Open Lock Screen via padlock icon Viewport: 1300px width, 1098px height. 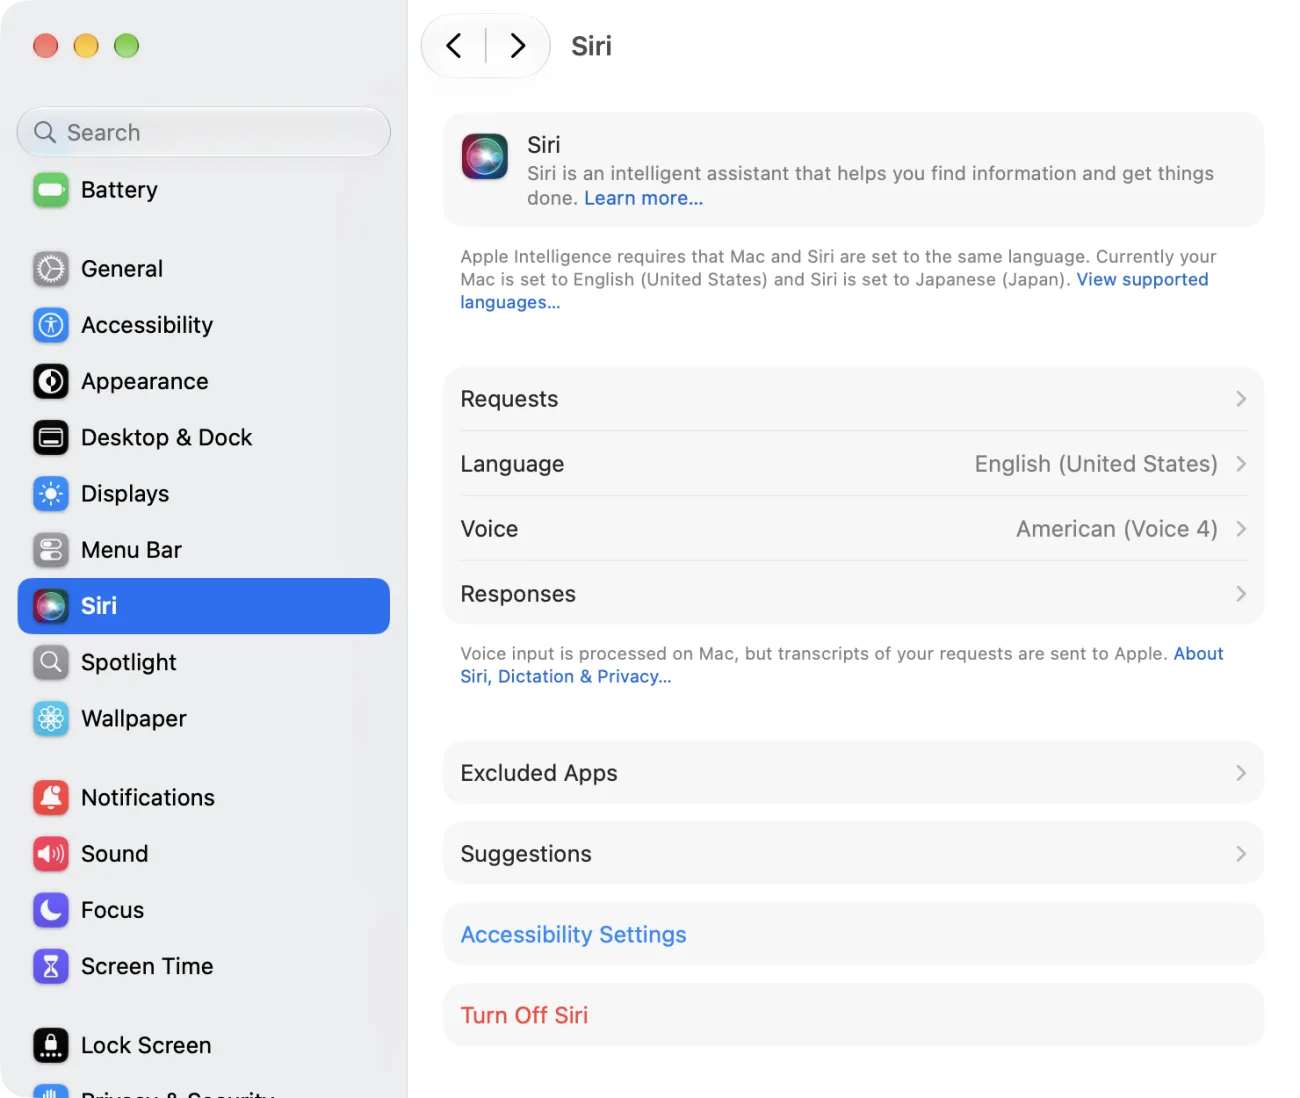click(51, 1045)
